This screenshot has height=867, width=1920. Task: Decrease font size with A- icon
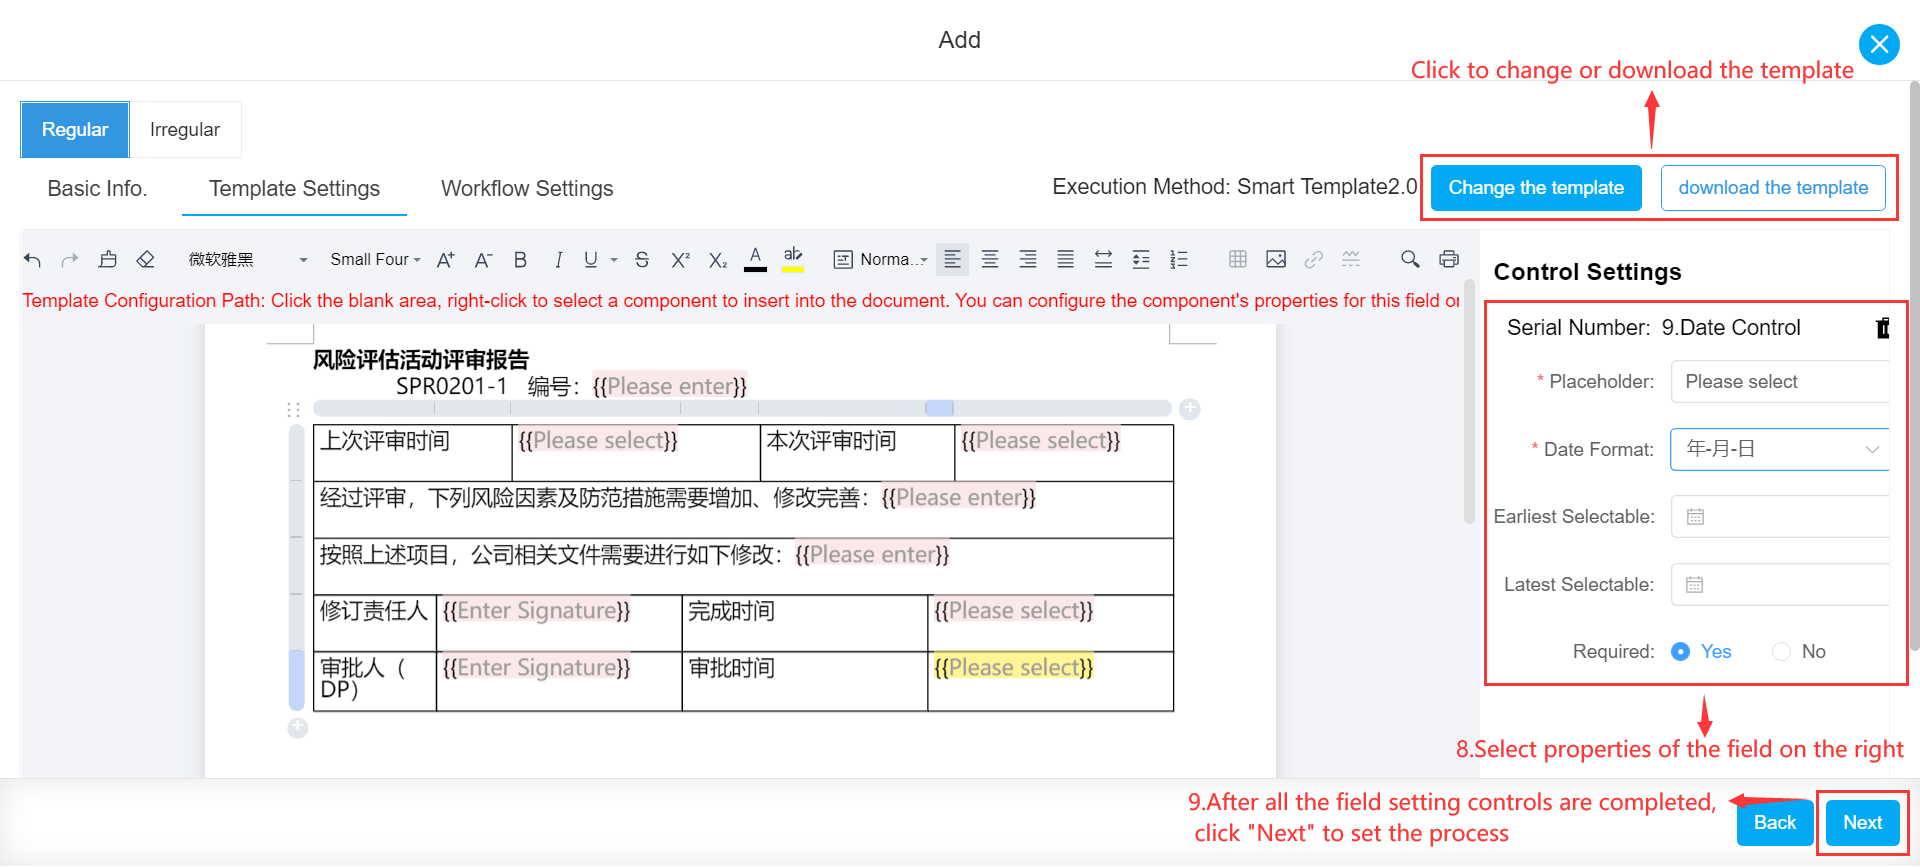click(483, 260)
